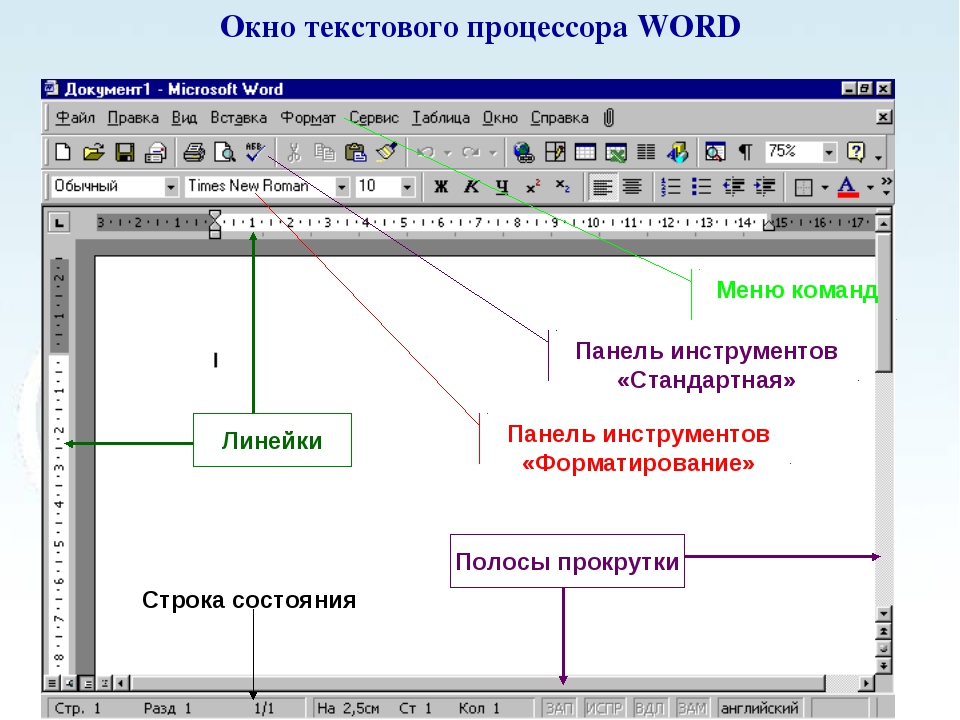
Task: Create a new blank document
Action: coord(62,151)
